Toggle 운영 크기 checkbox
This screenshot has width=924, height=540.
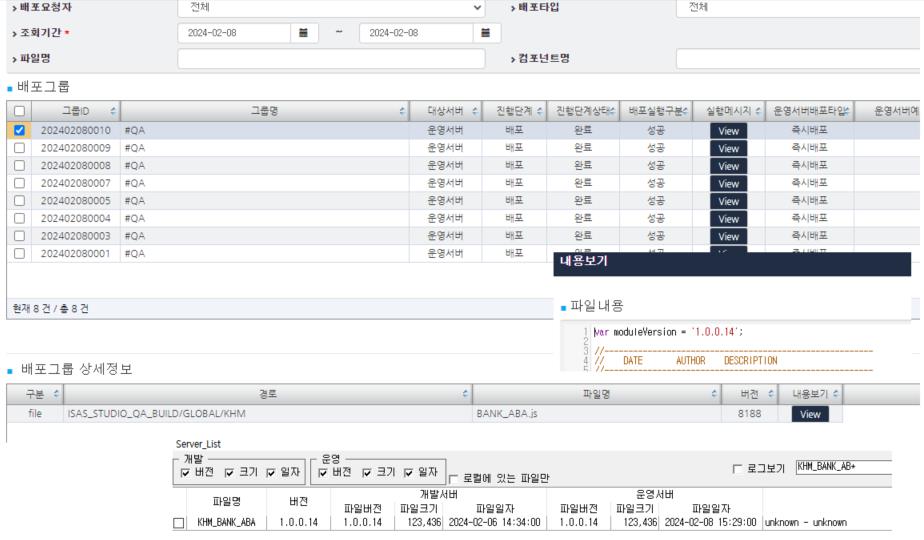pyautogui.click(x=367, y=473)
